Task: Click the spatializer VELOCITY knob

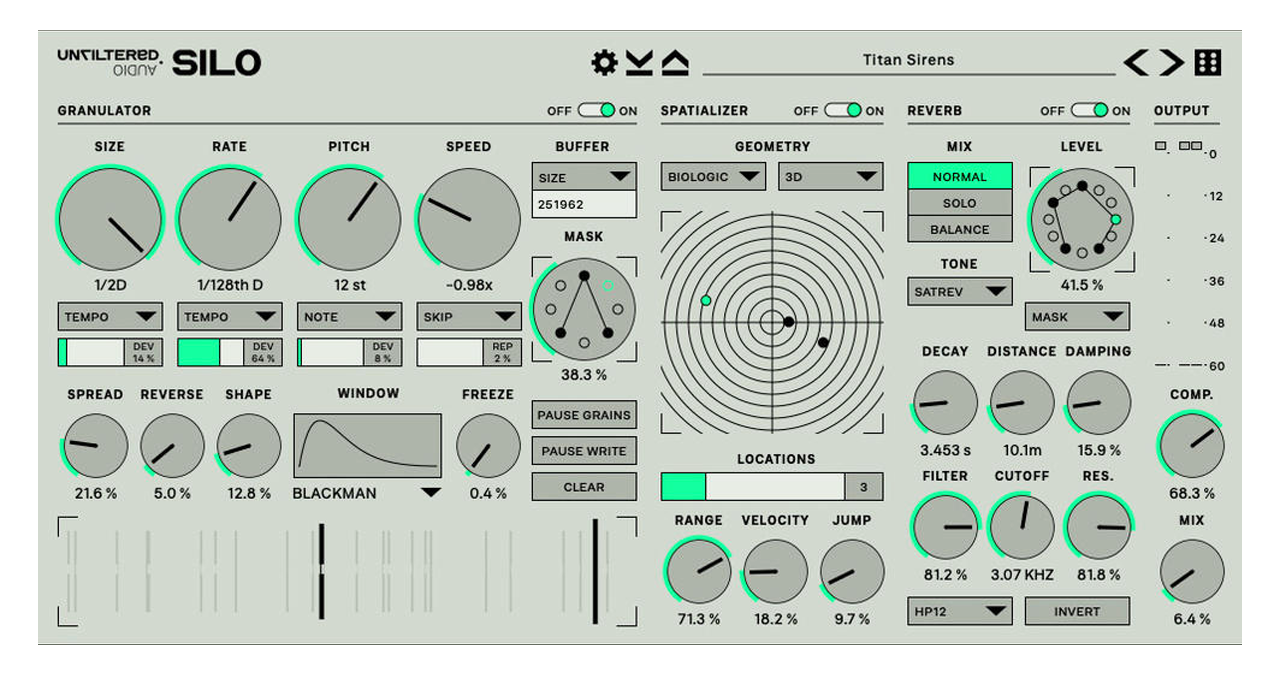Action: coord(775,571)
